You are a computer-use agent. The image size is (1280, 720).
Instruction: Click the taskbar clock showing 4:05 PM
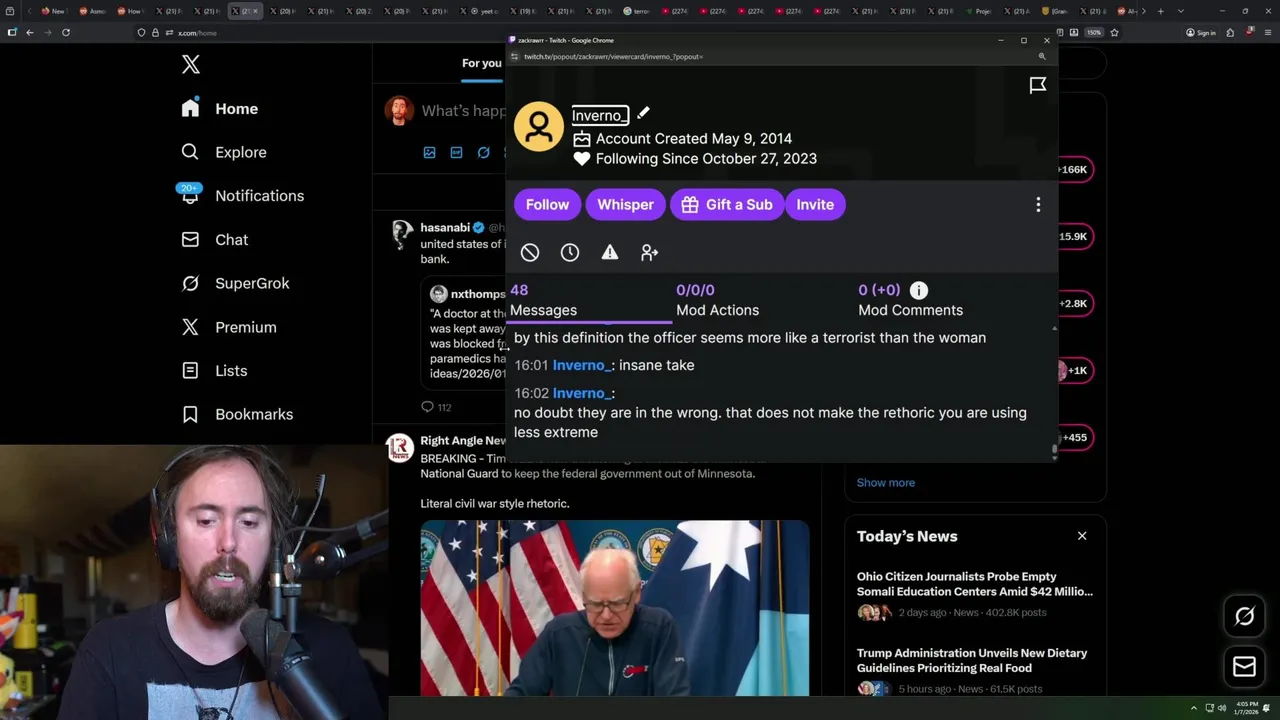(x=1246, y=708)
